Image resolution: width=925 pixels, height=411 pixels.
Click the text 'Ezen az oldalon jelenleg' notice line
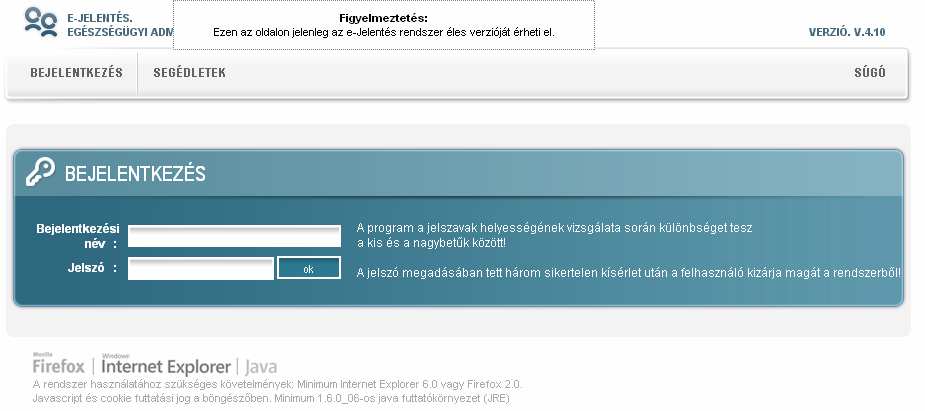[383, 32]
